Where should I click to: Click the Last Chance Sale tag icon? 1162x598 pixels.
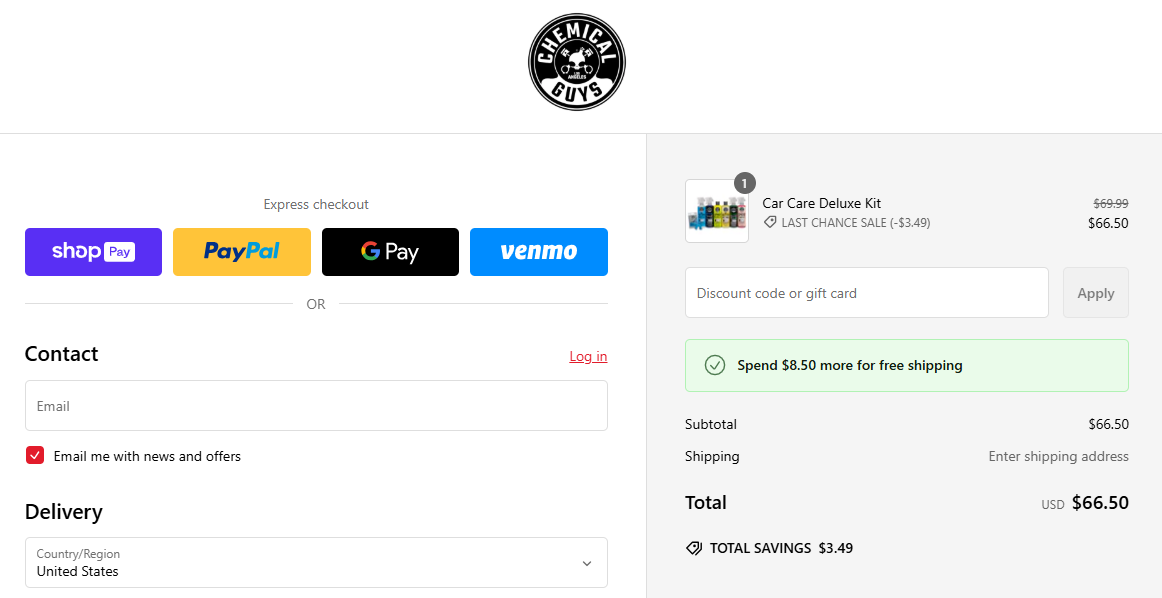tap(770, 223)
